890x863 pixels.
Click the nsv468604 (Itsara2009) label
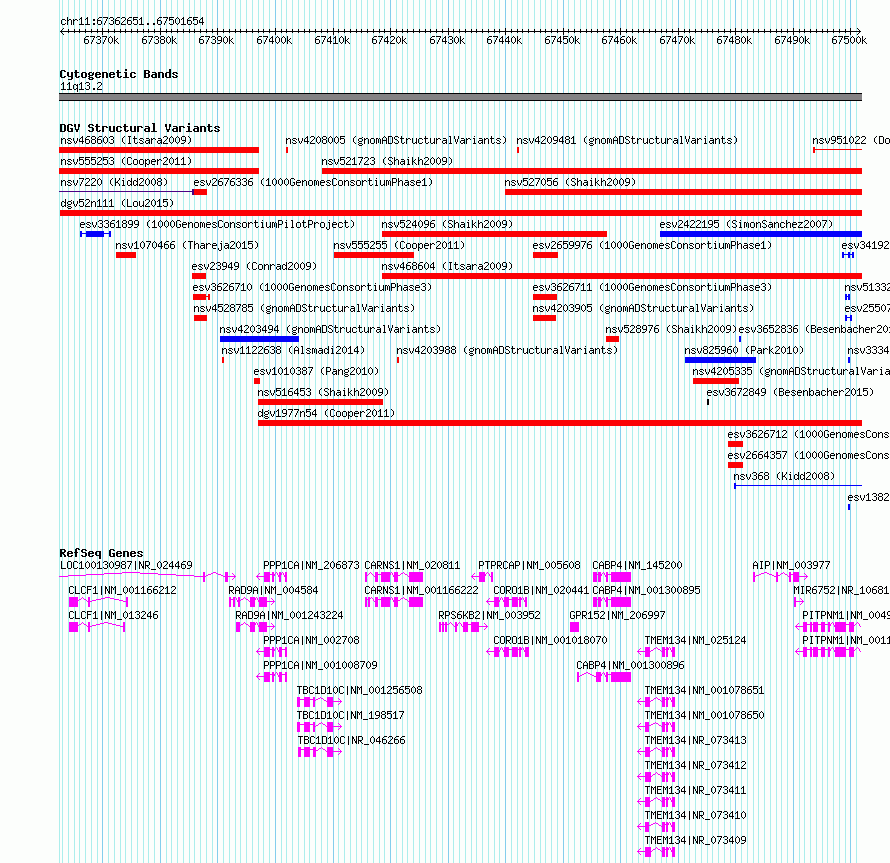(x=447, y=266)
